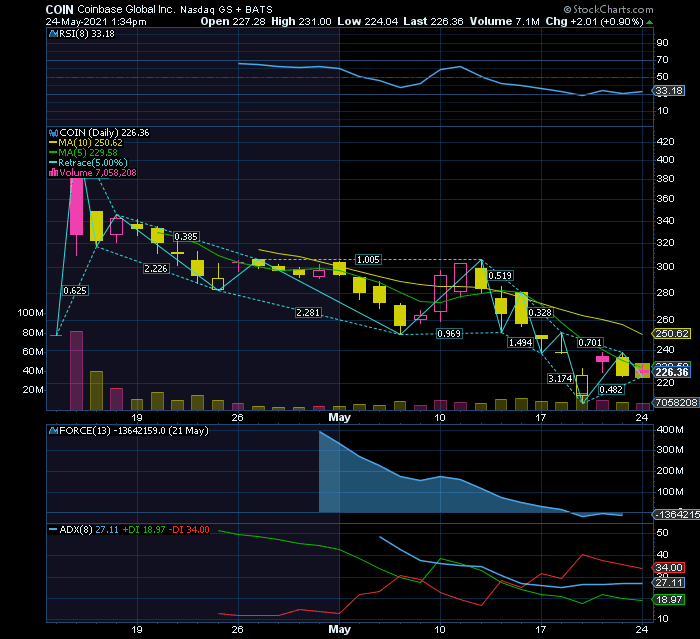
Task: Click the green 18.97 ADX panel tag
Action: click(669, 600)
